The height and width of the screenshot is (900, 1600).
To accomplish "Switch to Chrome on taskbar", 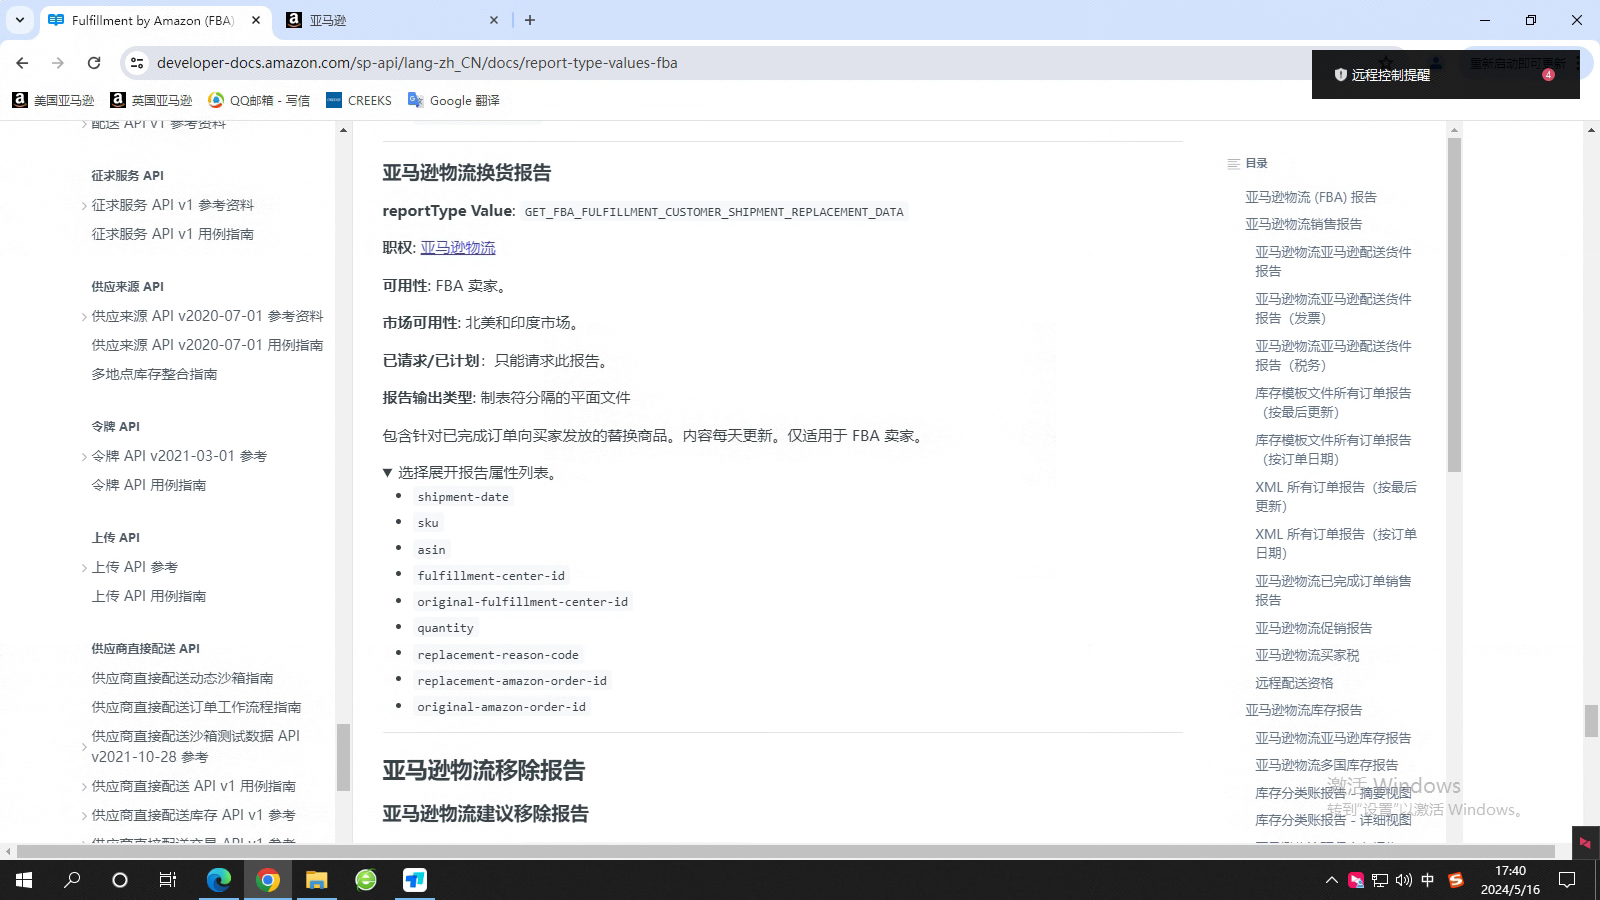I will coord(267,880).
